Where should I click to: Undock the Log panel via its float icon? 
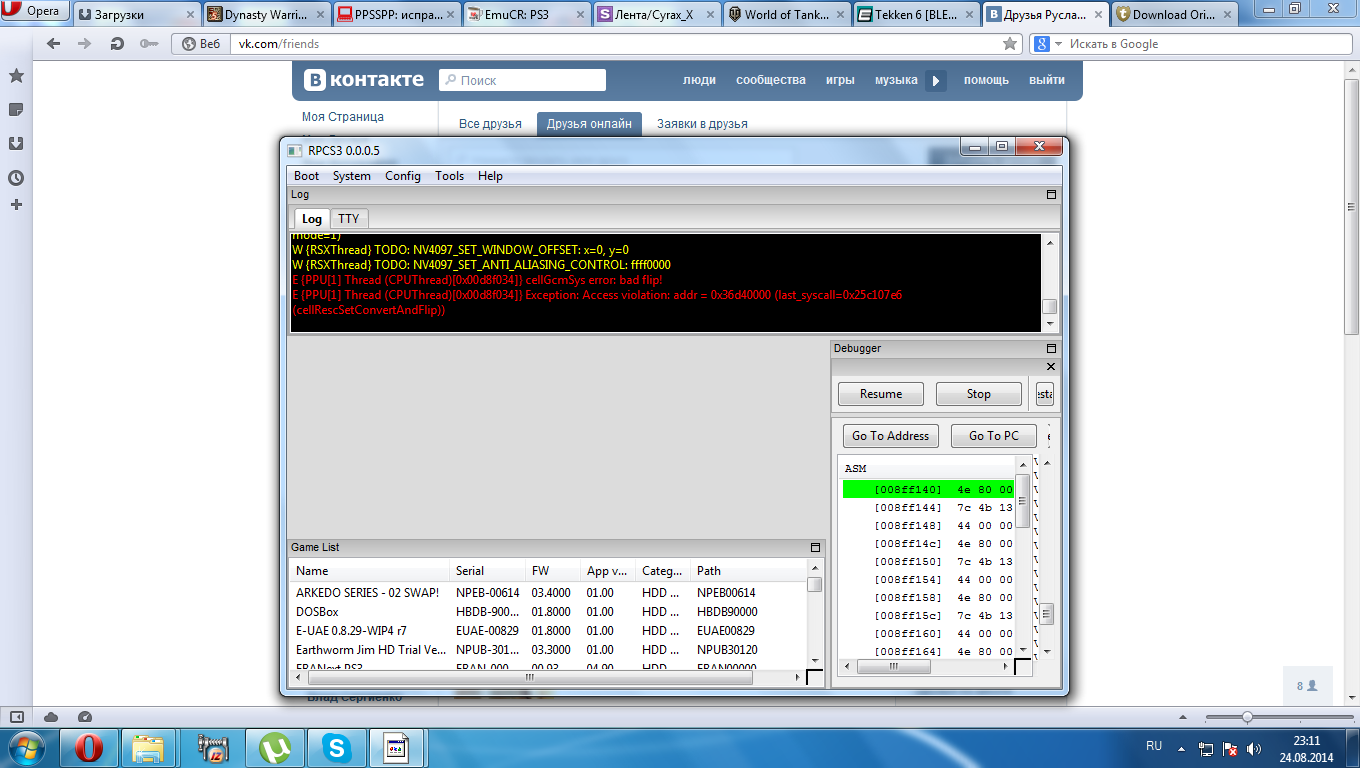click(x=1051, y=195)
